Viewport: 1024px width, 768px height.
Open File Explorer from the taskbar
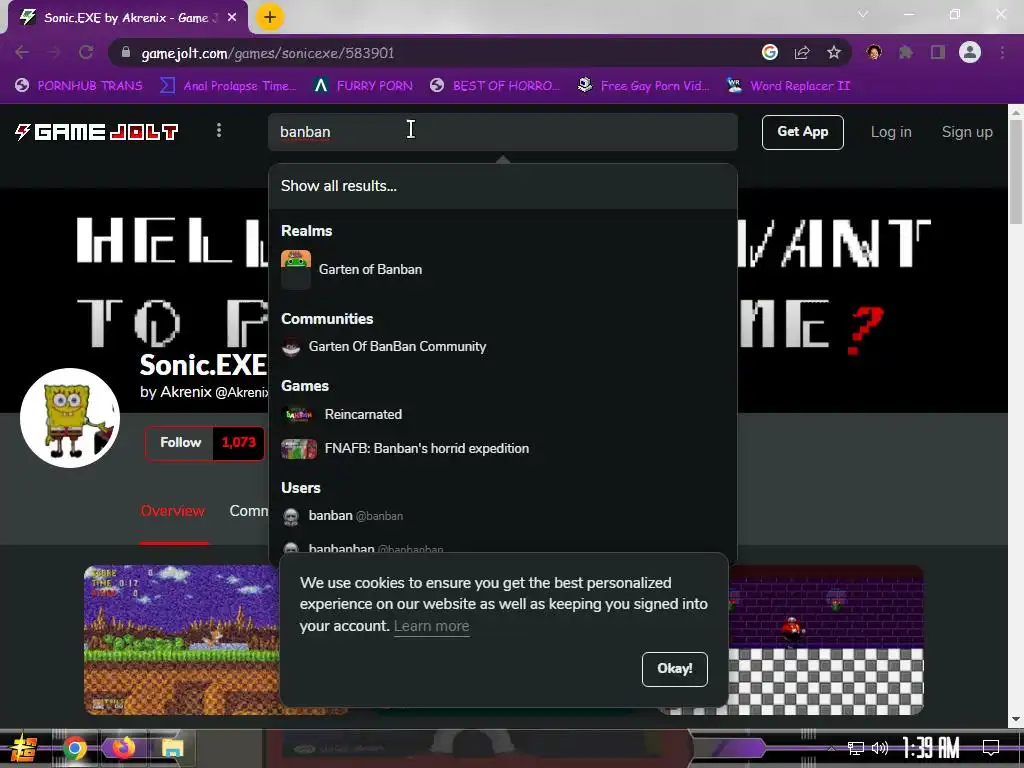coord(172,748)
